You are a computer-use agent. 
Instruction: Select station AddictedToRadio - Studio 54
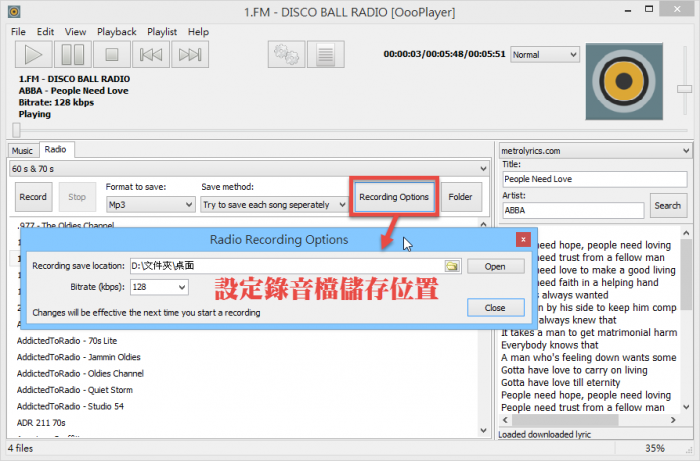point(70,407)
